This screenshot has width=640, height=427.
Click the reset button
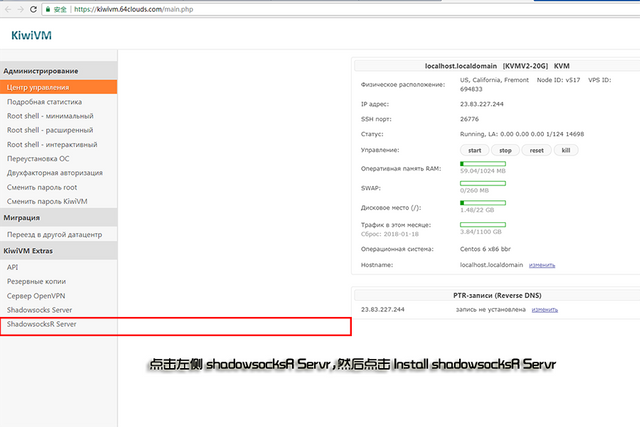point(536,150)
